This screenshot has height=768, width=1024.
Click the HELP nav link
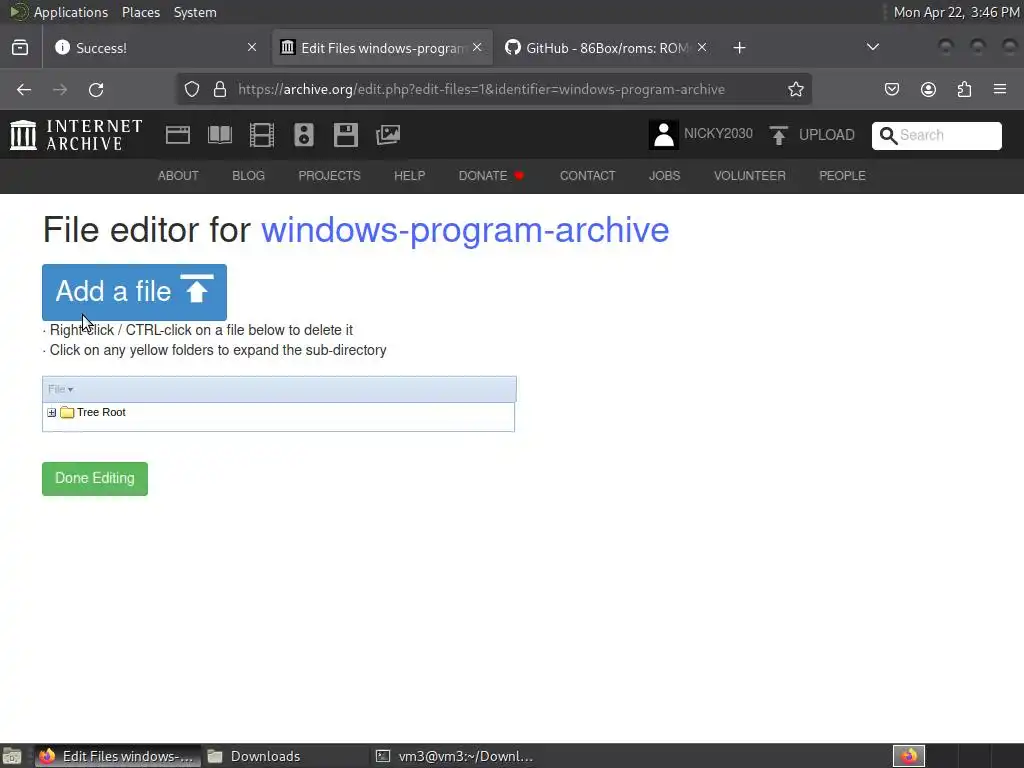click(x=409, y=176)
